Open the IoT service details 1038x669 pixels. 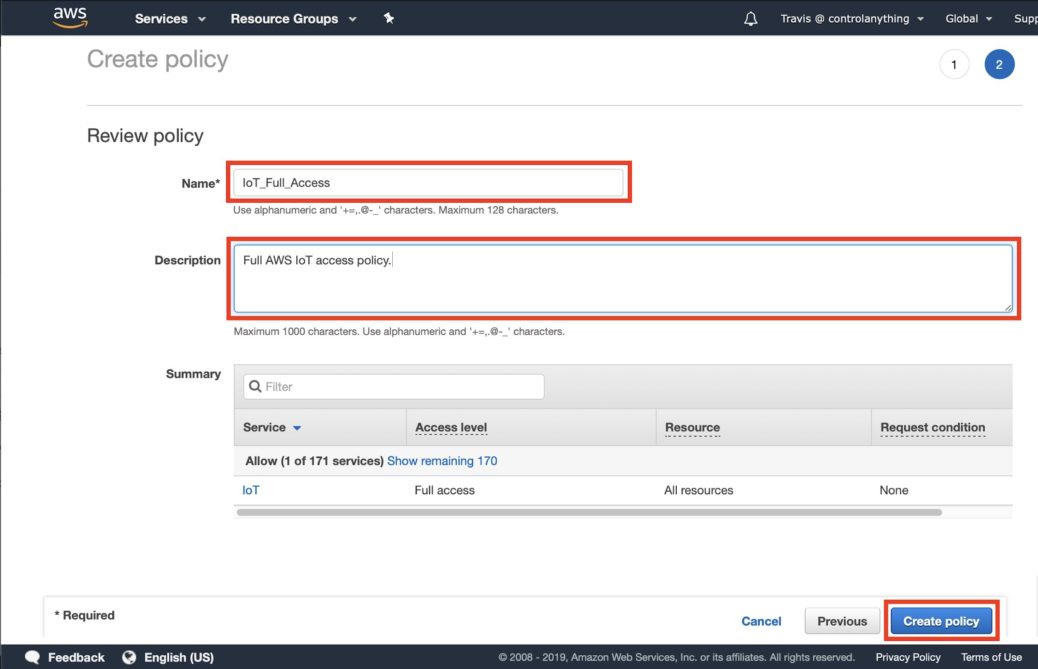coord(249,490)
